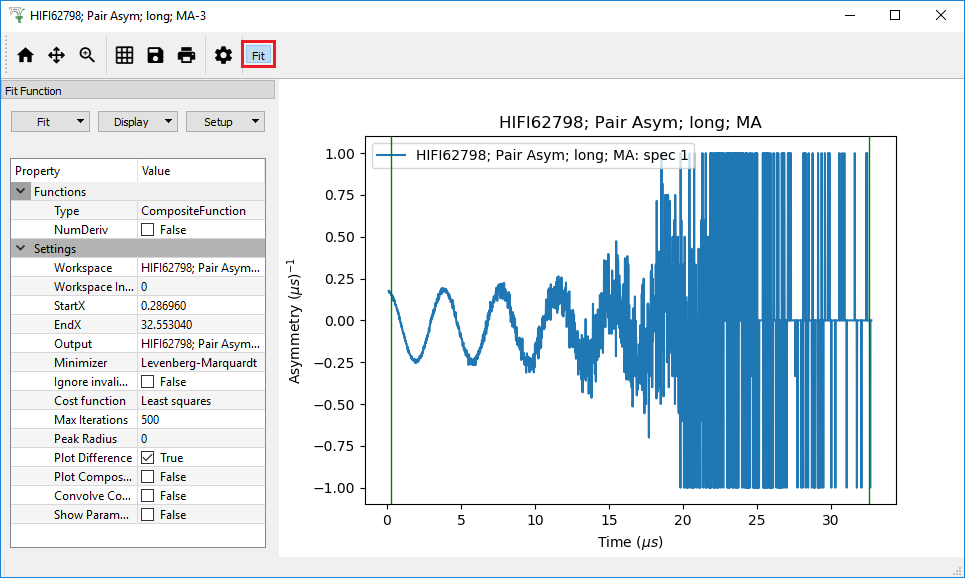
Task: Toggle the grid lines icon
Action: click(x=124, y=56)
